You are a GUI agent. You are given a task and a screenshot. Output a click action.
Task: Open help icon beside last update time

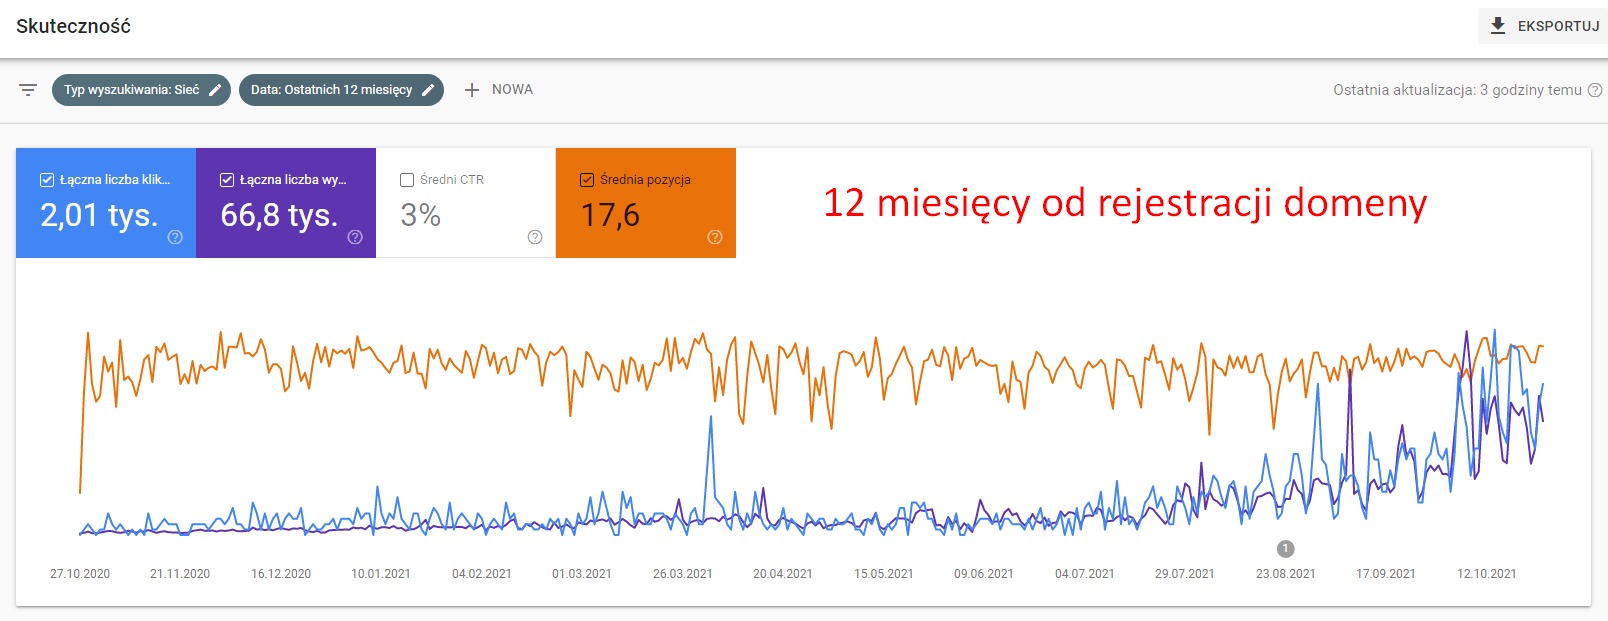(x=1595, y=90)
